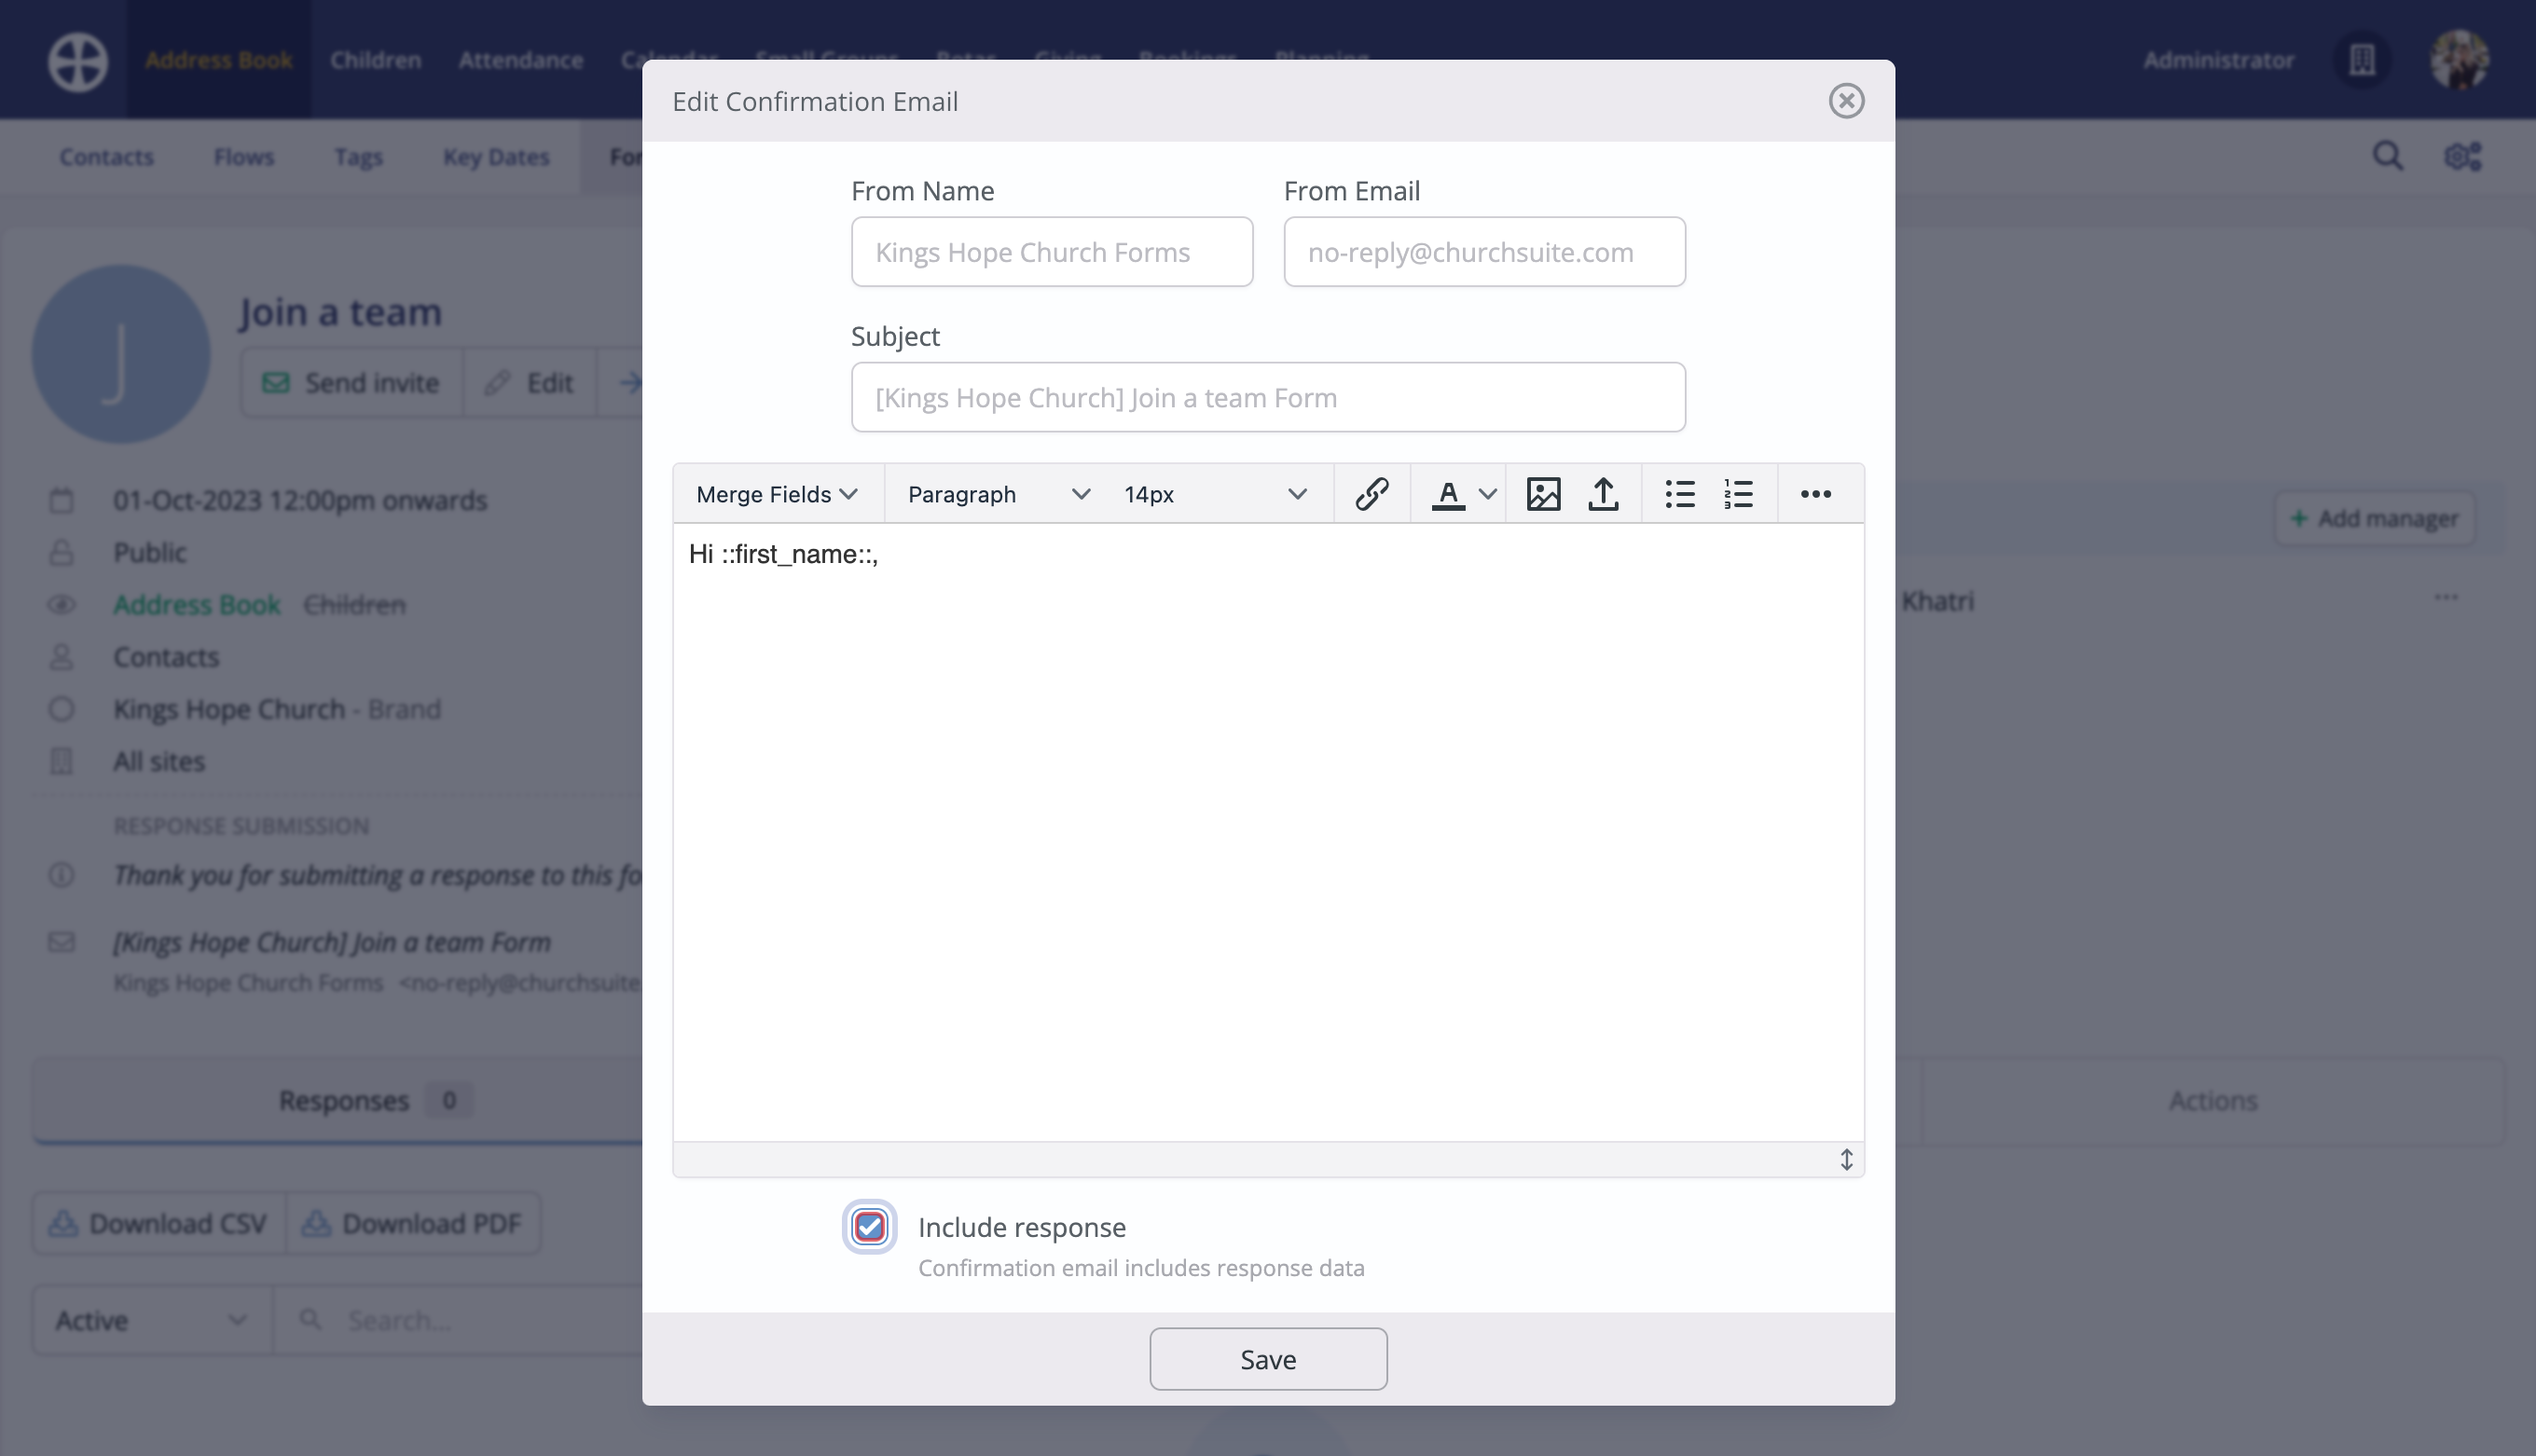The width and height of the screenshot is (2536, 1456).
Task: Switch to the Key Dates sub-tab
Action: 496,157
